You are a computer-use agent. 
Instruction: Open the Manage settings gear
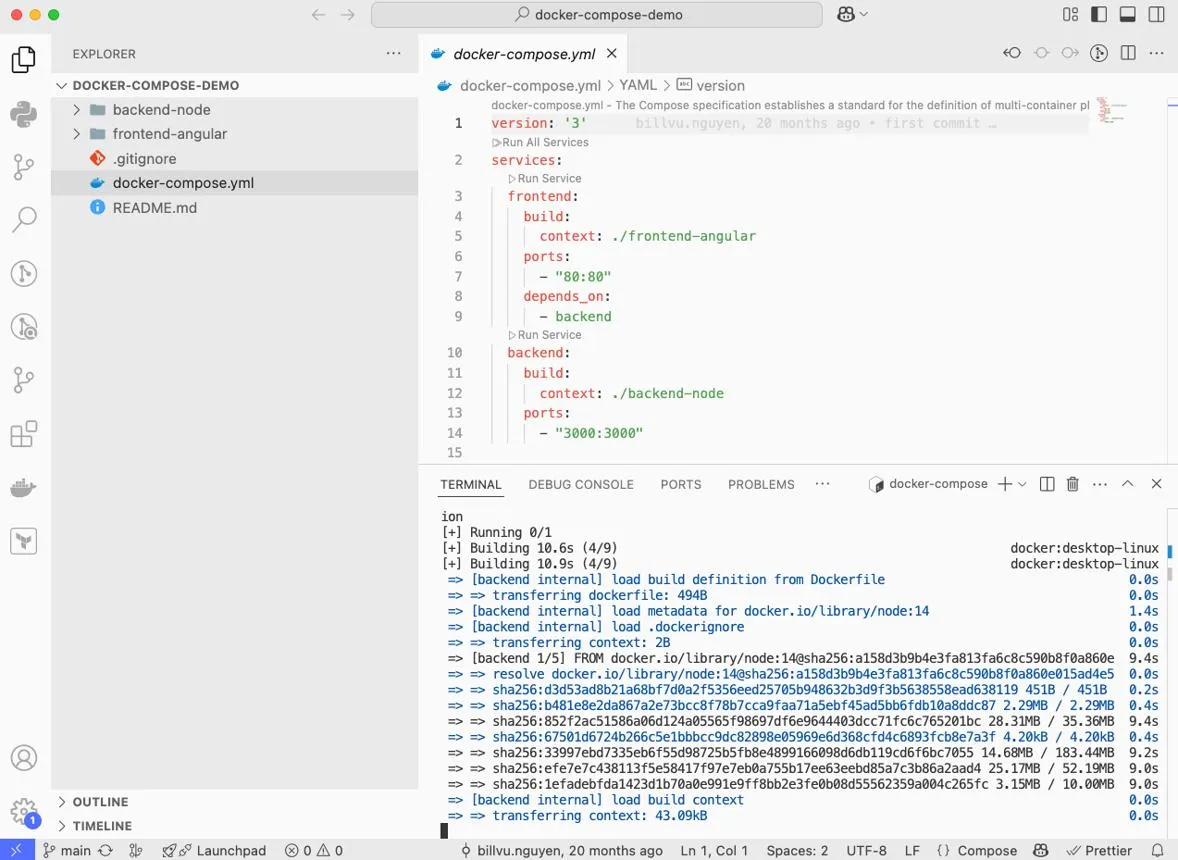tap(24, 812)
